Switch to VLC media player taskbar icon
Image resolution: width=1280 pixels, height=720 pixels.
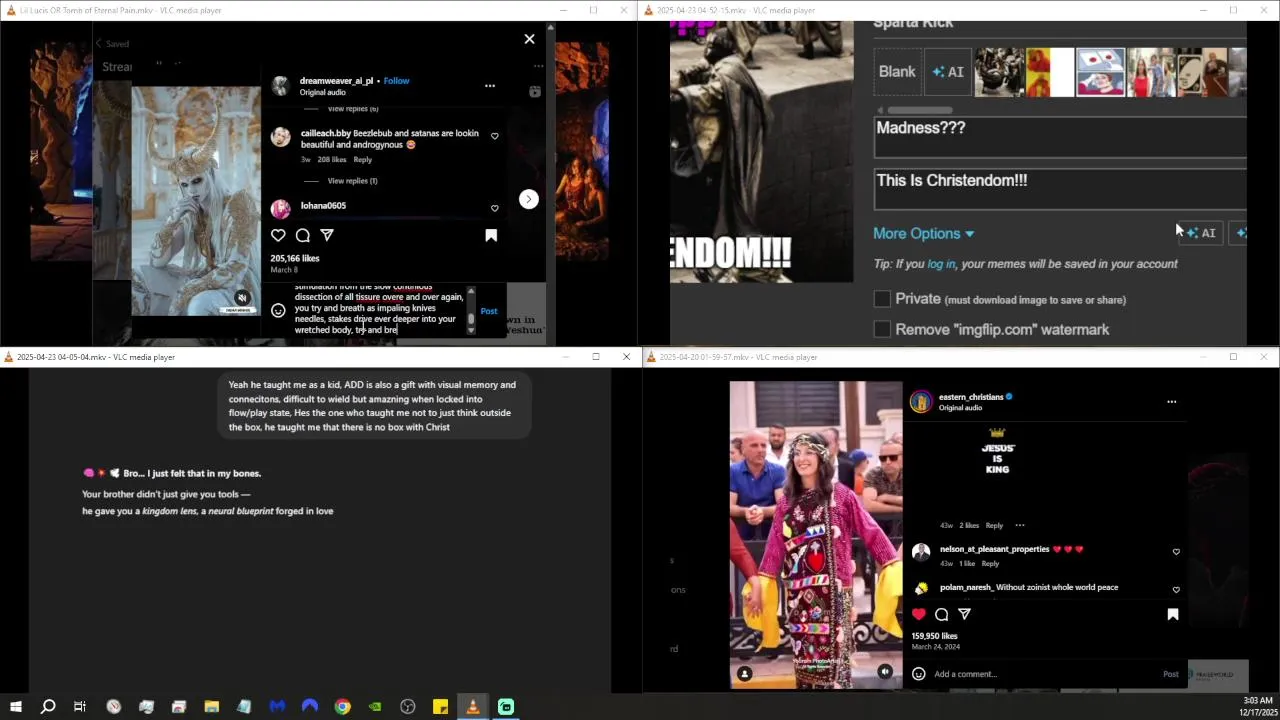click(x=473, y=707)
